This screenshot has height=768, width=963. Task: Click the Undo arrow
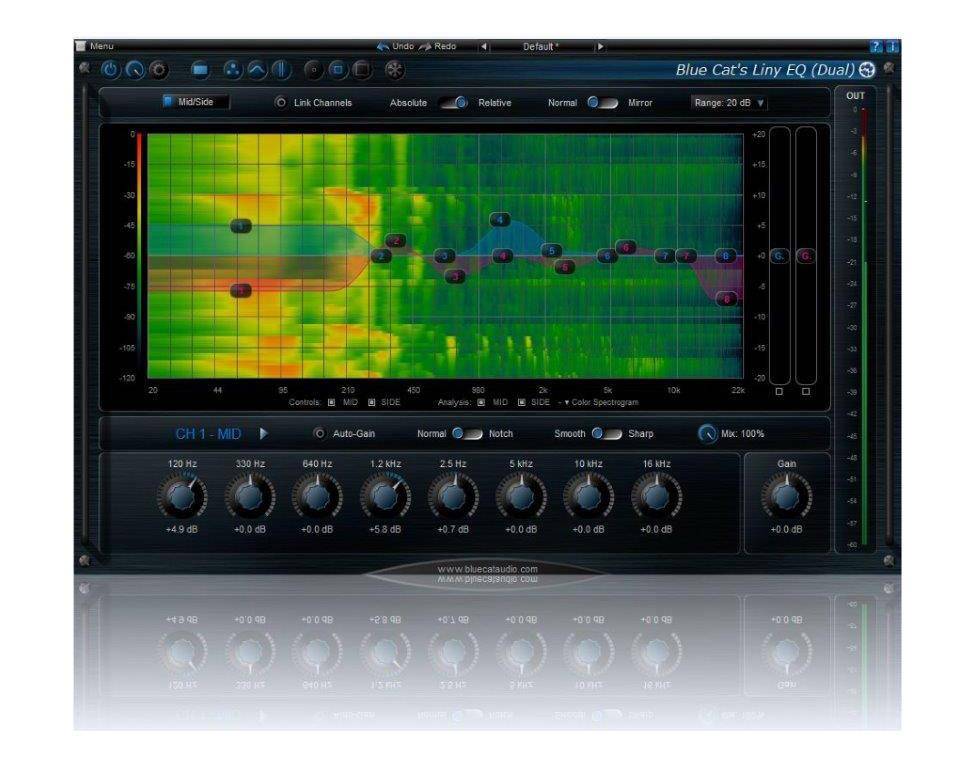click(x=383, y=46)
